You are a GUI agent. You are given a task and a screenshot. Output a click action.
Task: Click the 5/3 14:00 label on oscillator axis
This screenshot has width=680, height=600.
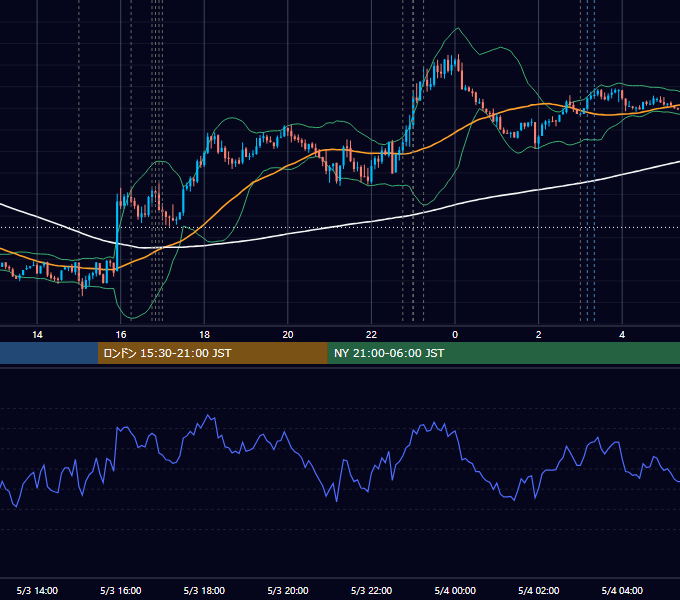coord(37,590)
